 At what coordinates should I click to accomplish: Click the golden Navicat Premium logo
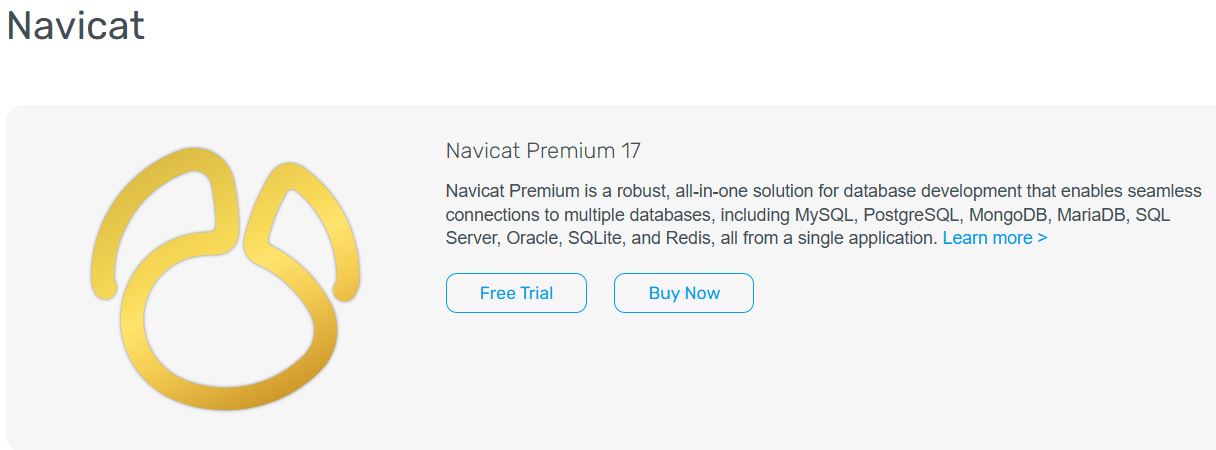(225, 279)
